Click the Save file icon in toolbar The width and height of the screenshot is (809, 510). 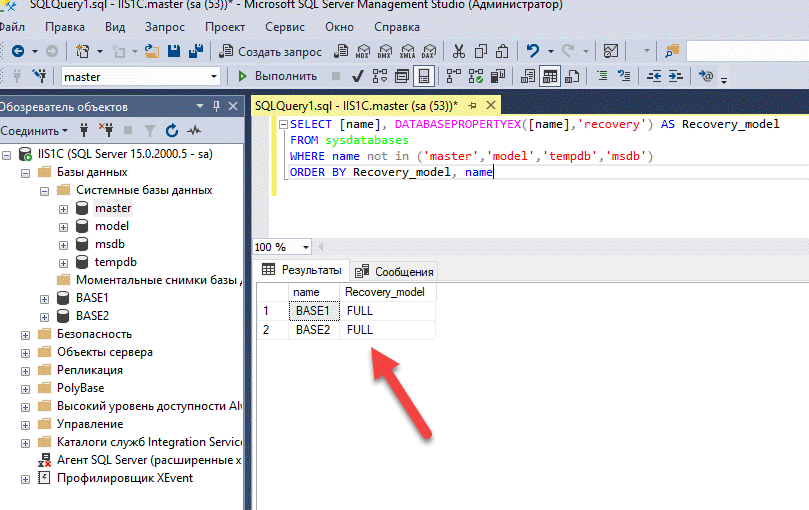(x=173, y=51)
